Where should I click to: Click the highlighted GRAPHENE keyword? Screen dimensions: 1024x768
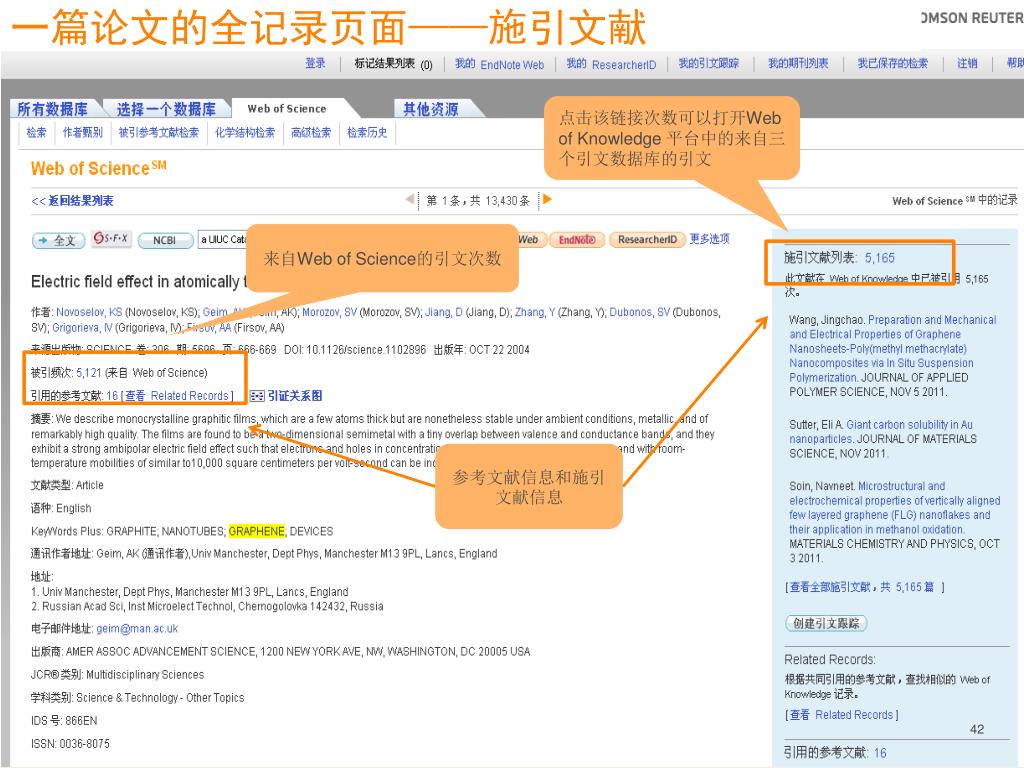coord(257,532)
